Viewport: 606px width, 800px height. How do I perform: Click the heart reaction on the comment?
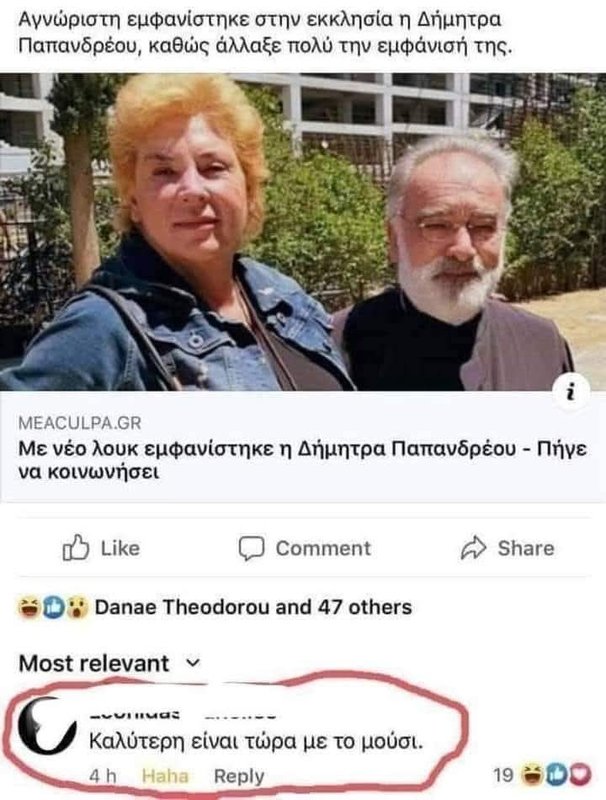click(581, 775)
